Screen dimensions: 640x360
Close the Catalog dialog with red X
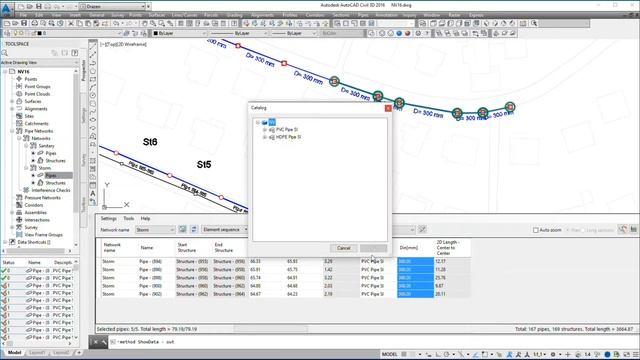388,108
